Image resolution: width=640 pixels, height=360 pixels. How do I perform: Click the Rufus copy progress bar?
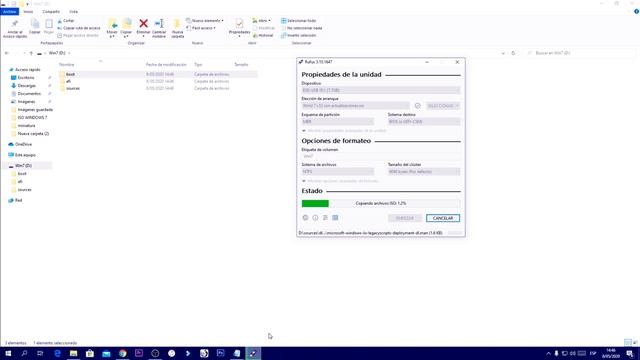[381, 203]
